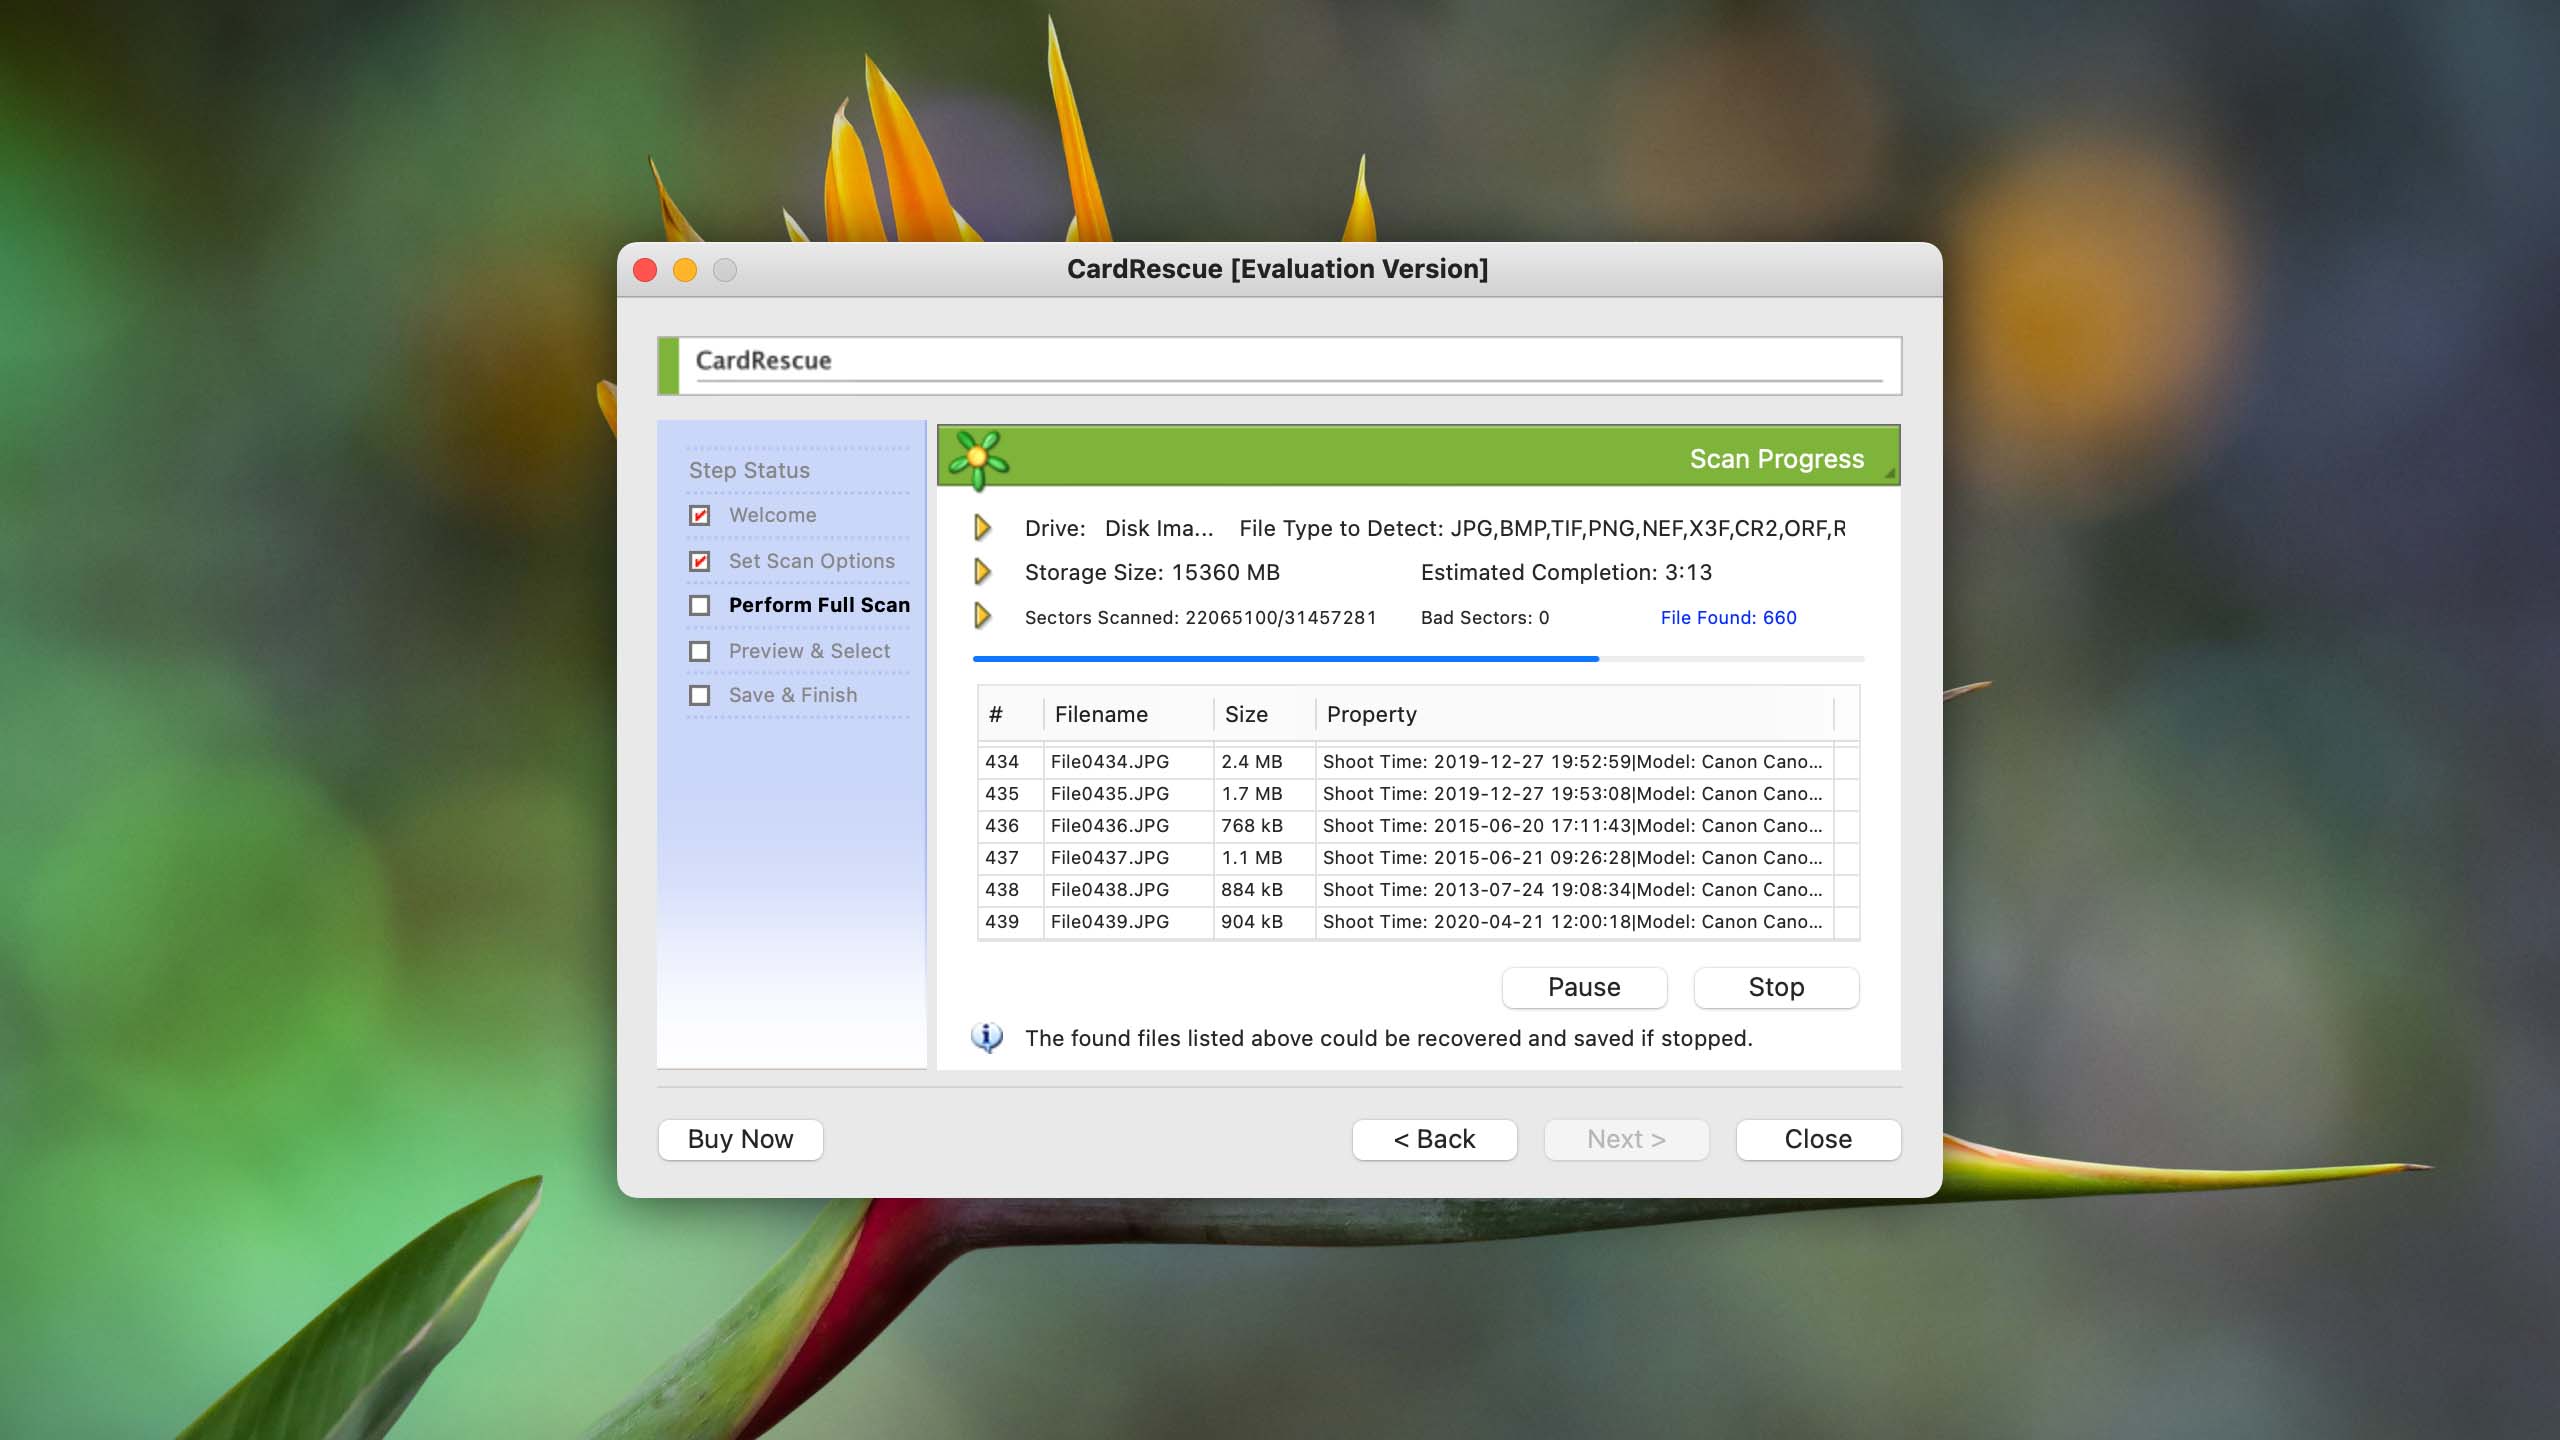The image size is (2560, 1440).
Task: Select the Perform Full Scan step label
Action: [819, 605]
